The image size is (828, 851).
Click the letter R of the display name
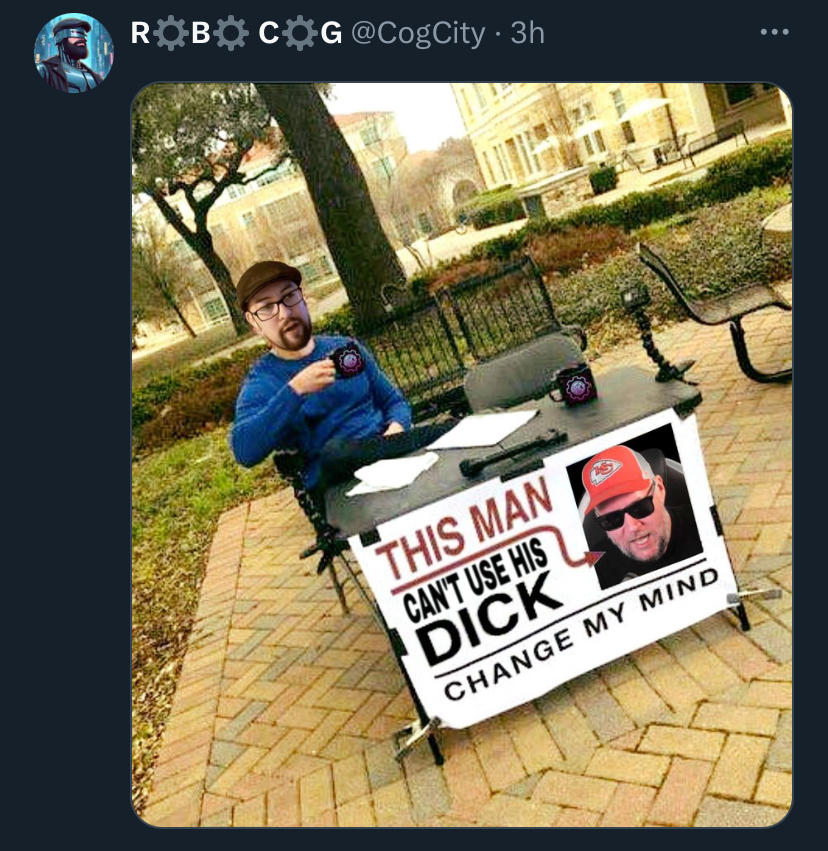140,33
